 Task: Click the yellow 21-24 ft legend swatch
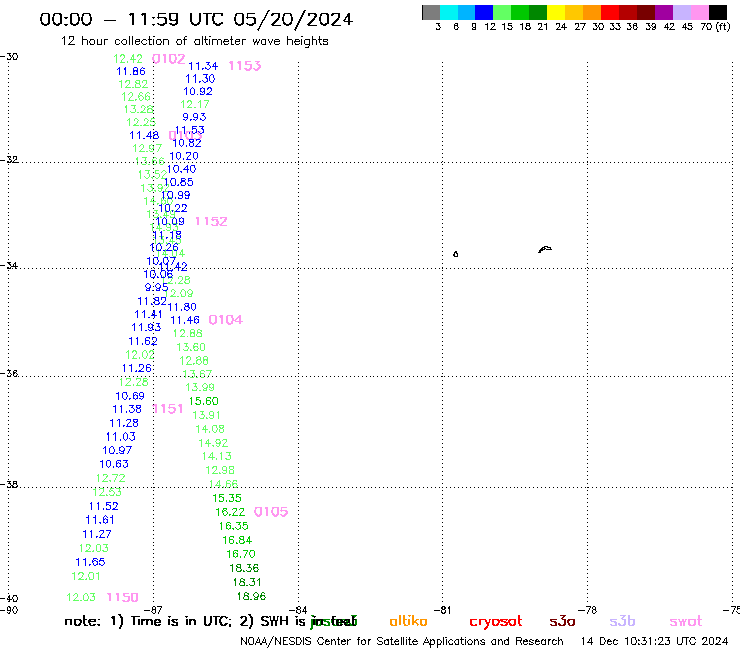tap(555, 12)
